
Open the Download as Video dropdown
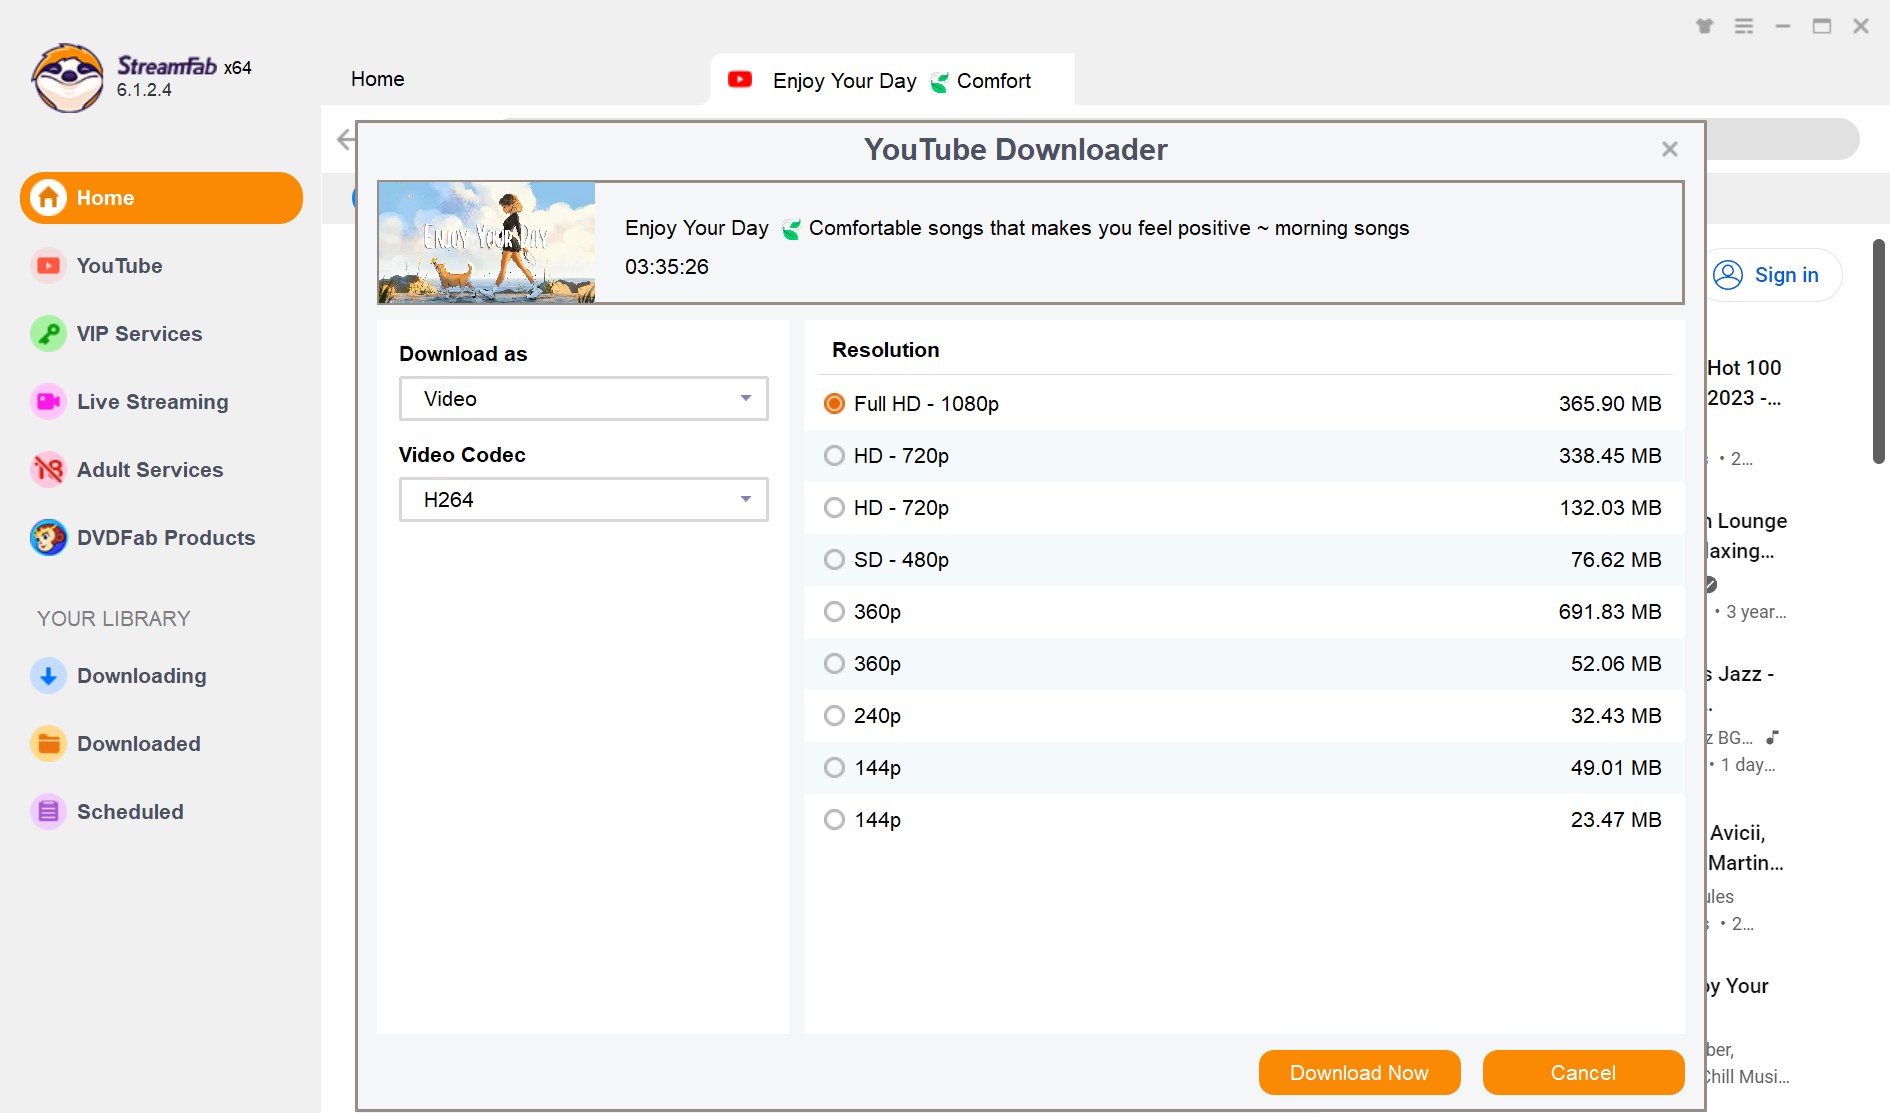(x=584, y=399)
